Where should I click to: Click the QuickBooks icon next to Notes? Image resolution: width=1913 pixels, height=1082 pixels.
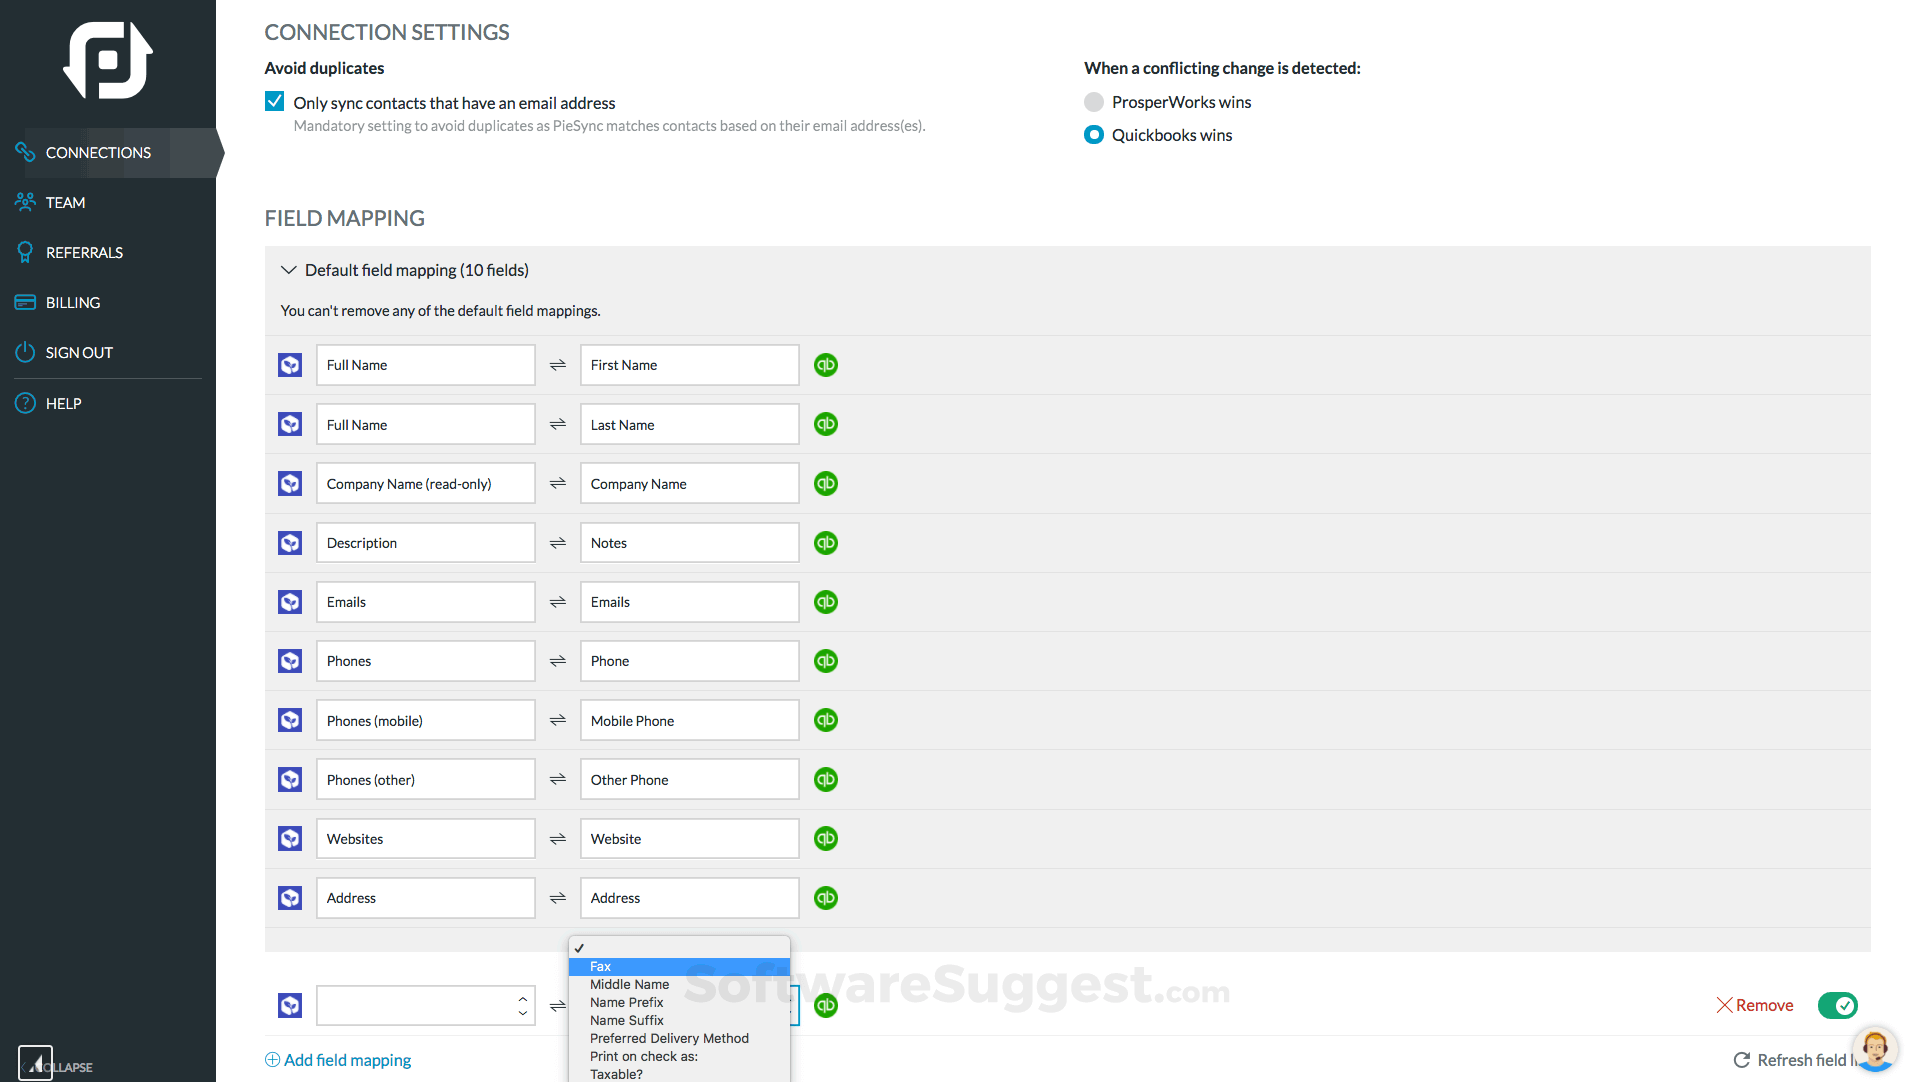[x=826, y=543]
